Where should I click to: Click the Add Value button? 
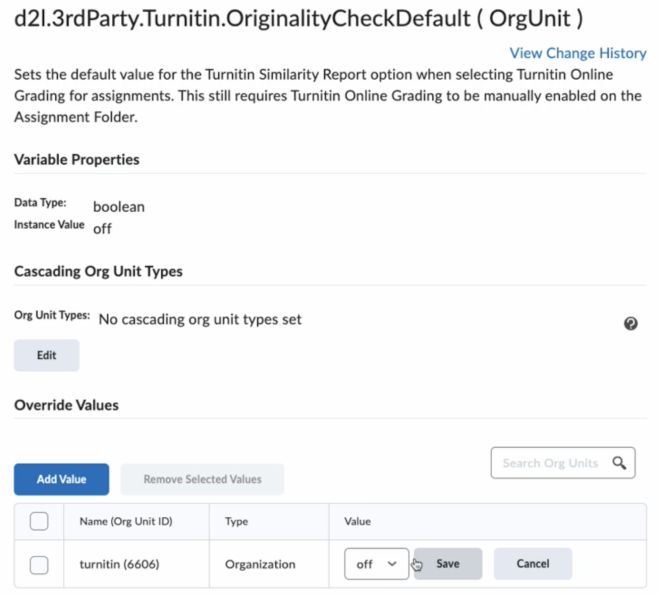(x=62, y=479)
